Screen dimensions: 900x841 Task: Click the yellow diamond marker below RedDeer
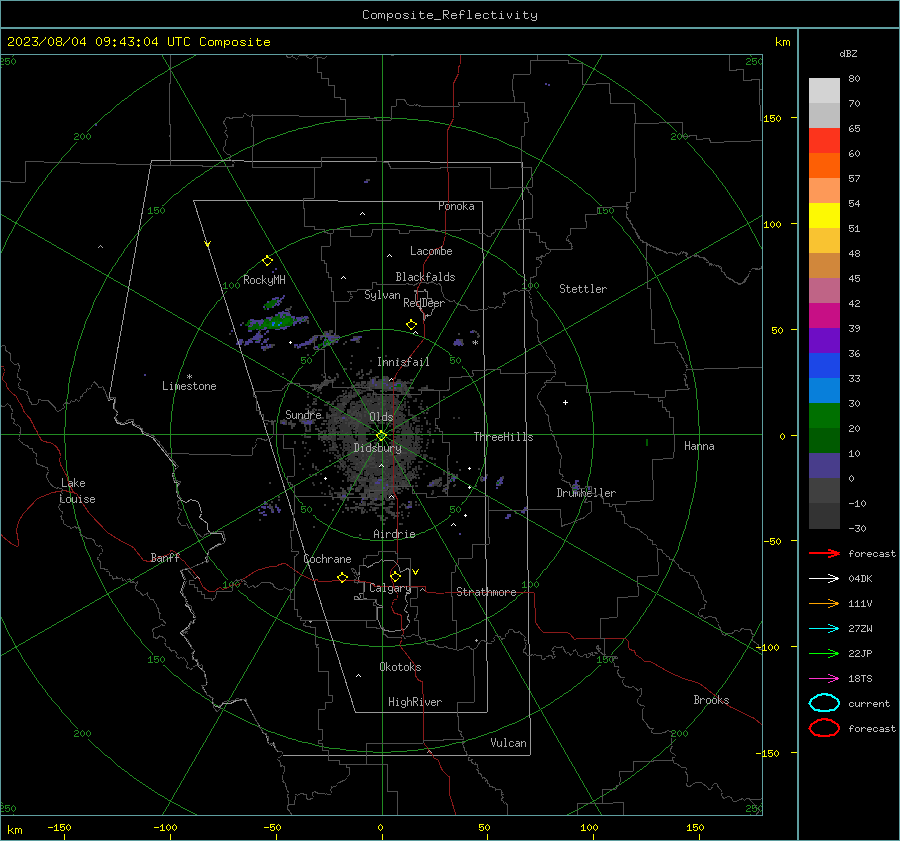[x=412, y=325]
